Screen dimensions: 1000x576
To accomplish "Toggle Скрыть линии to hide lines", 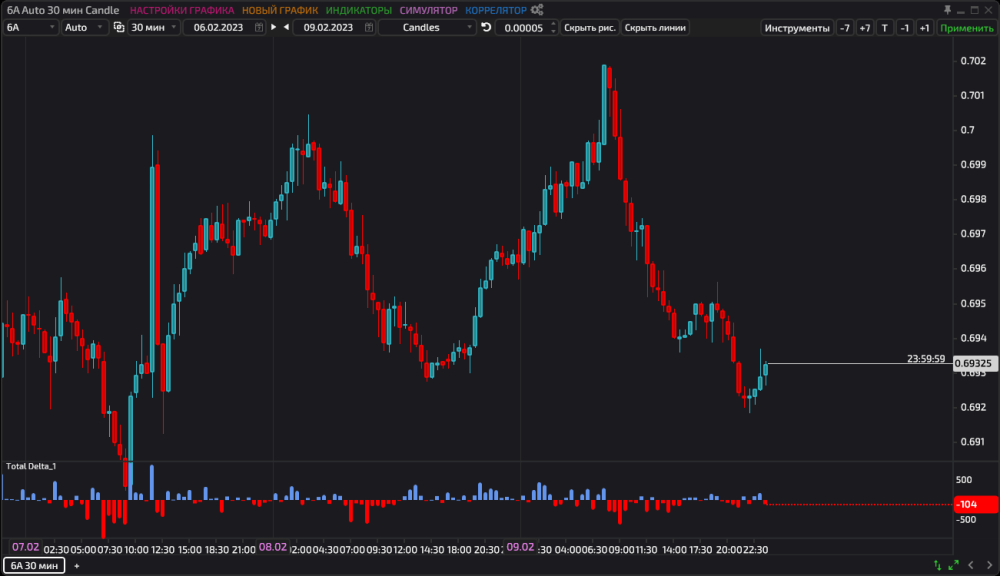I will (655, 27).
